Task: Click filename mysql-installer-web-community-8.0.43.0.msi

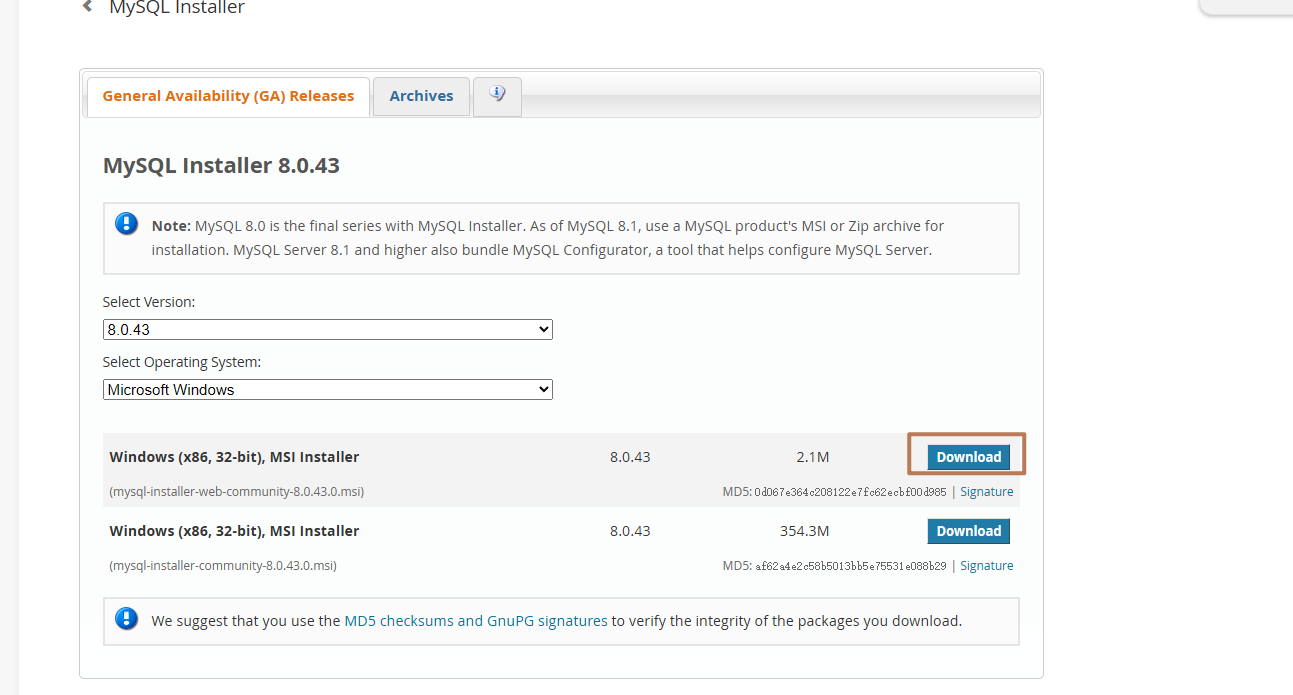Action: 237,492
